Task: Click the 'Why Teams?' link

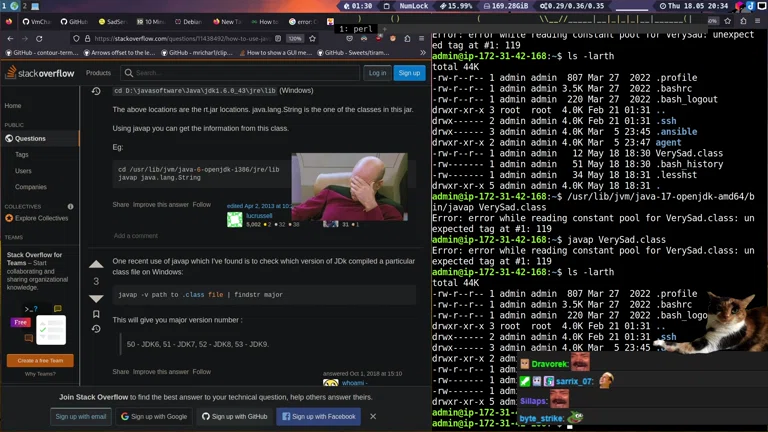Action: [x=40, y=374]
